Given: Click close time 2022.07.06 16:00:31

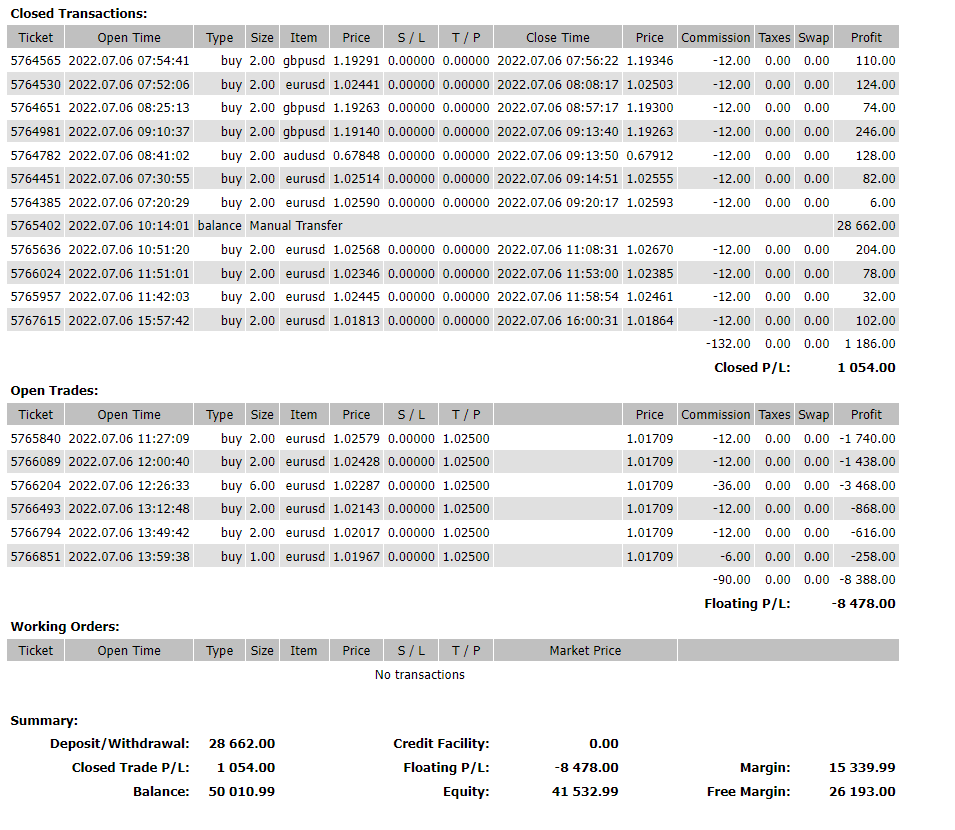Looking at the screenshot, I should [x=558, y=320].
